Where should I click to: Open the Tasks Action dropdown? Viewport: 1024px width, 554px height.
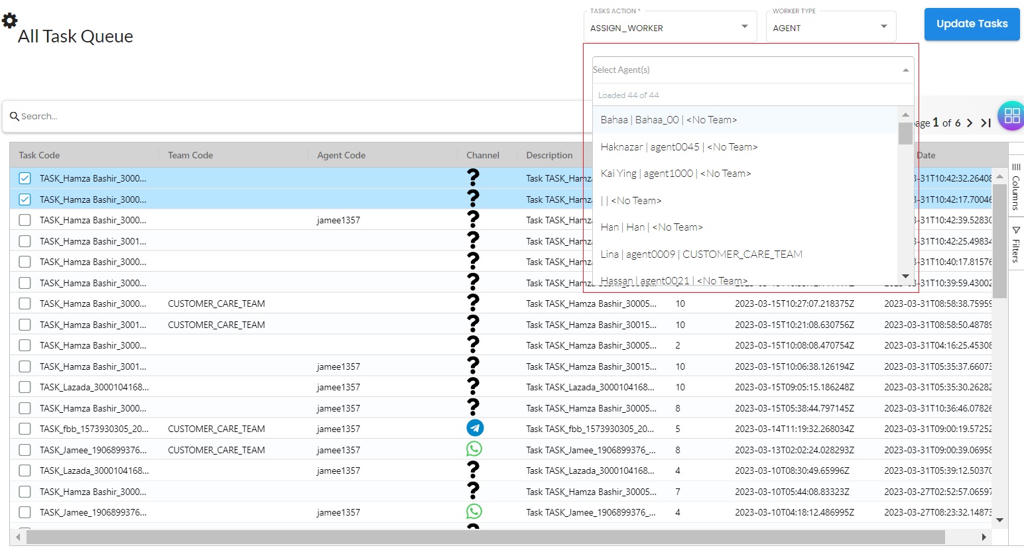pos(670,27)
